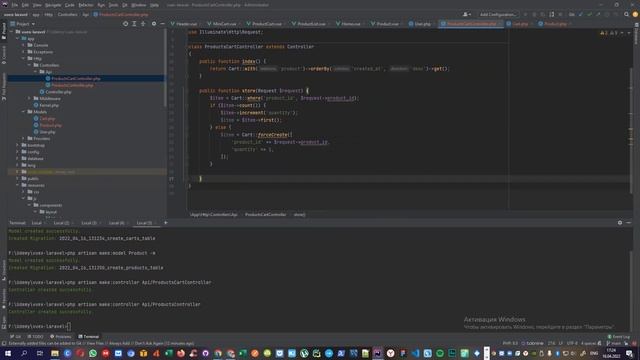The width and height of the screenshot is (640, 360).
Task: Select Controller.php in the project tree
Action: (x=58, y=92)
